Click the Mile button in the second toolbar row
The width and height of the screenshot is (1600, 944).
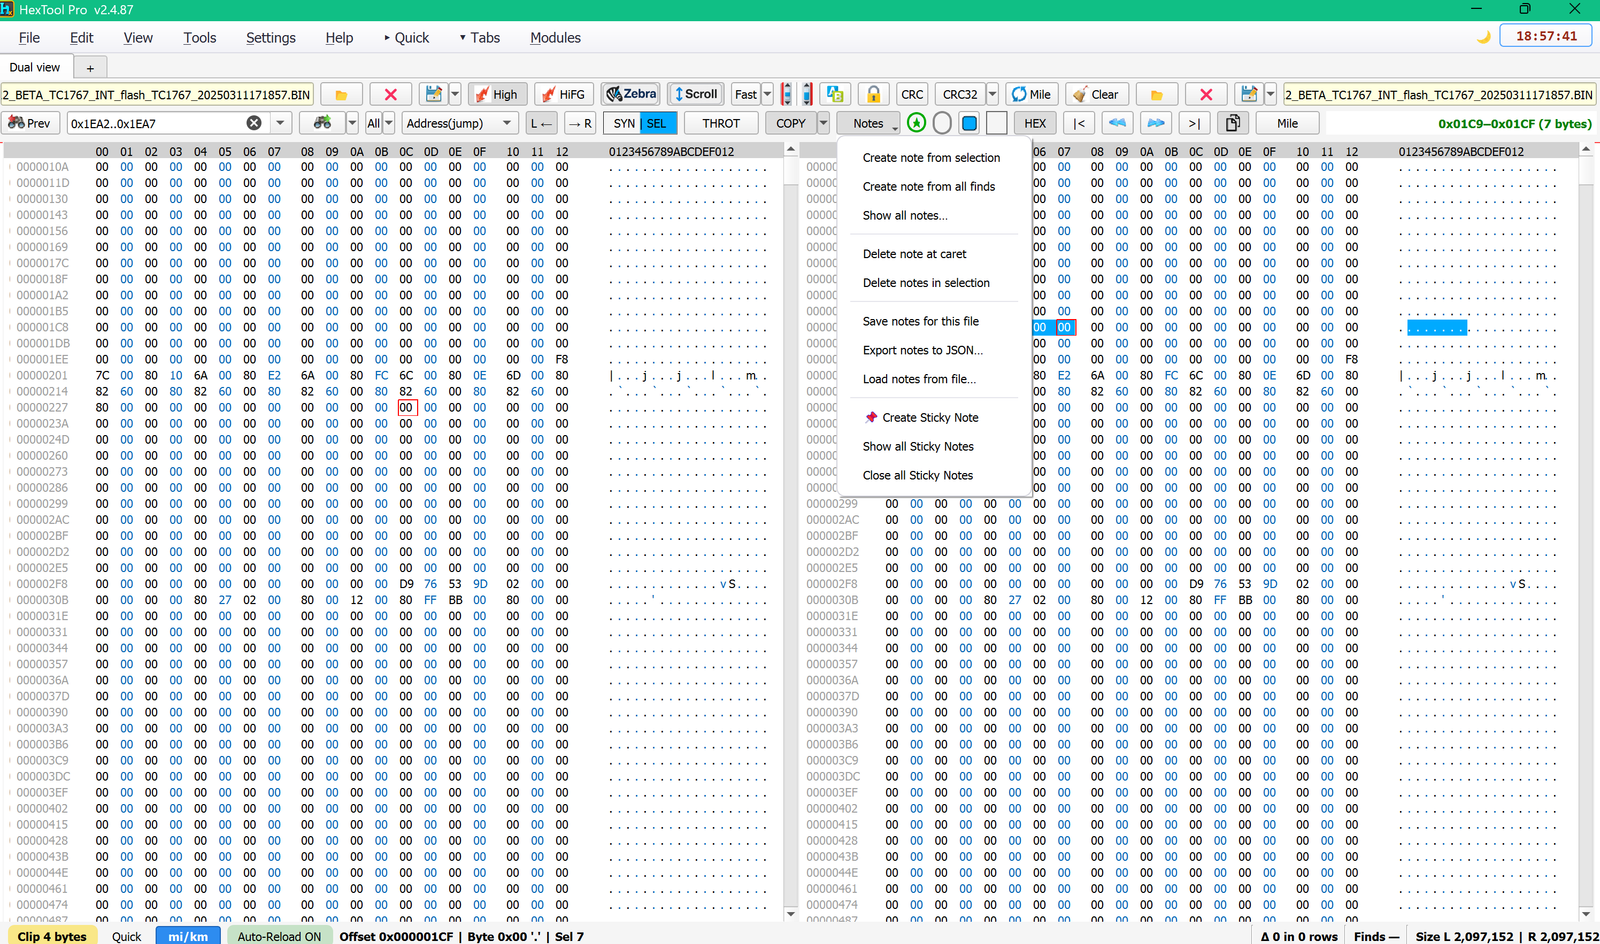[1287, 123]
